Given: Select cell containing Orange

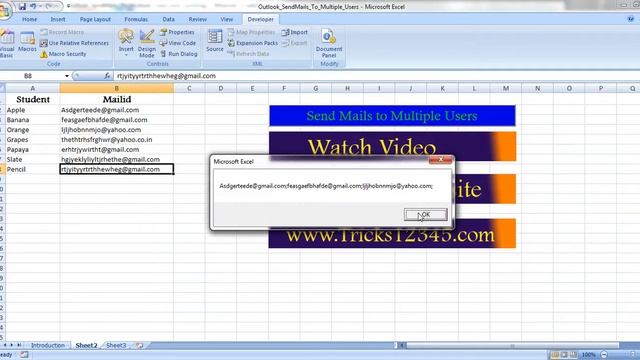Looking at the screenshot, I should tap(33, 129).
